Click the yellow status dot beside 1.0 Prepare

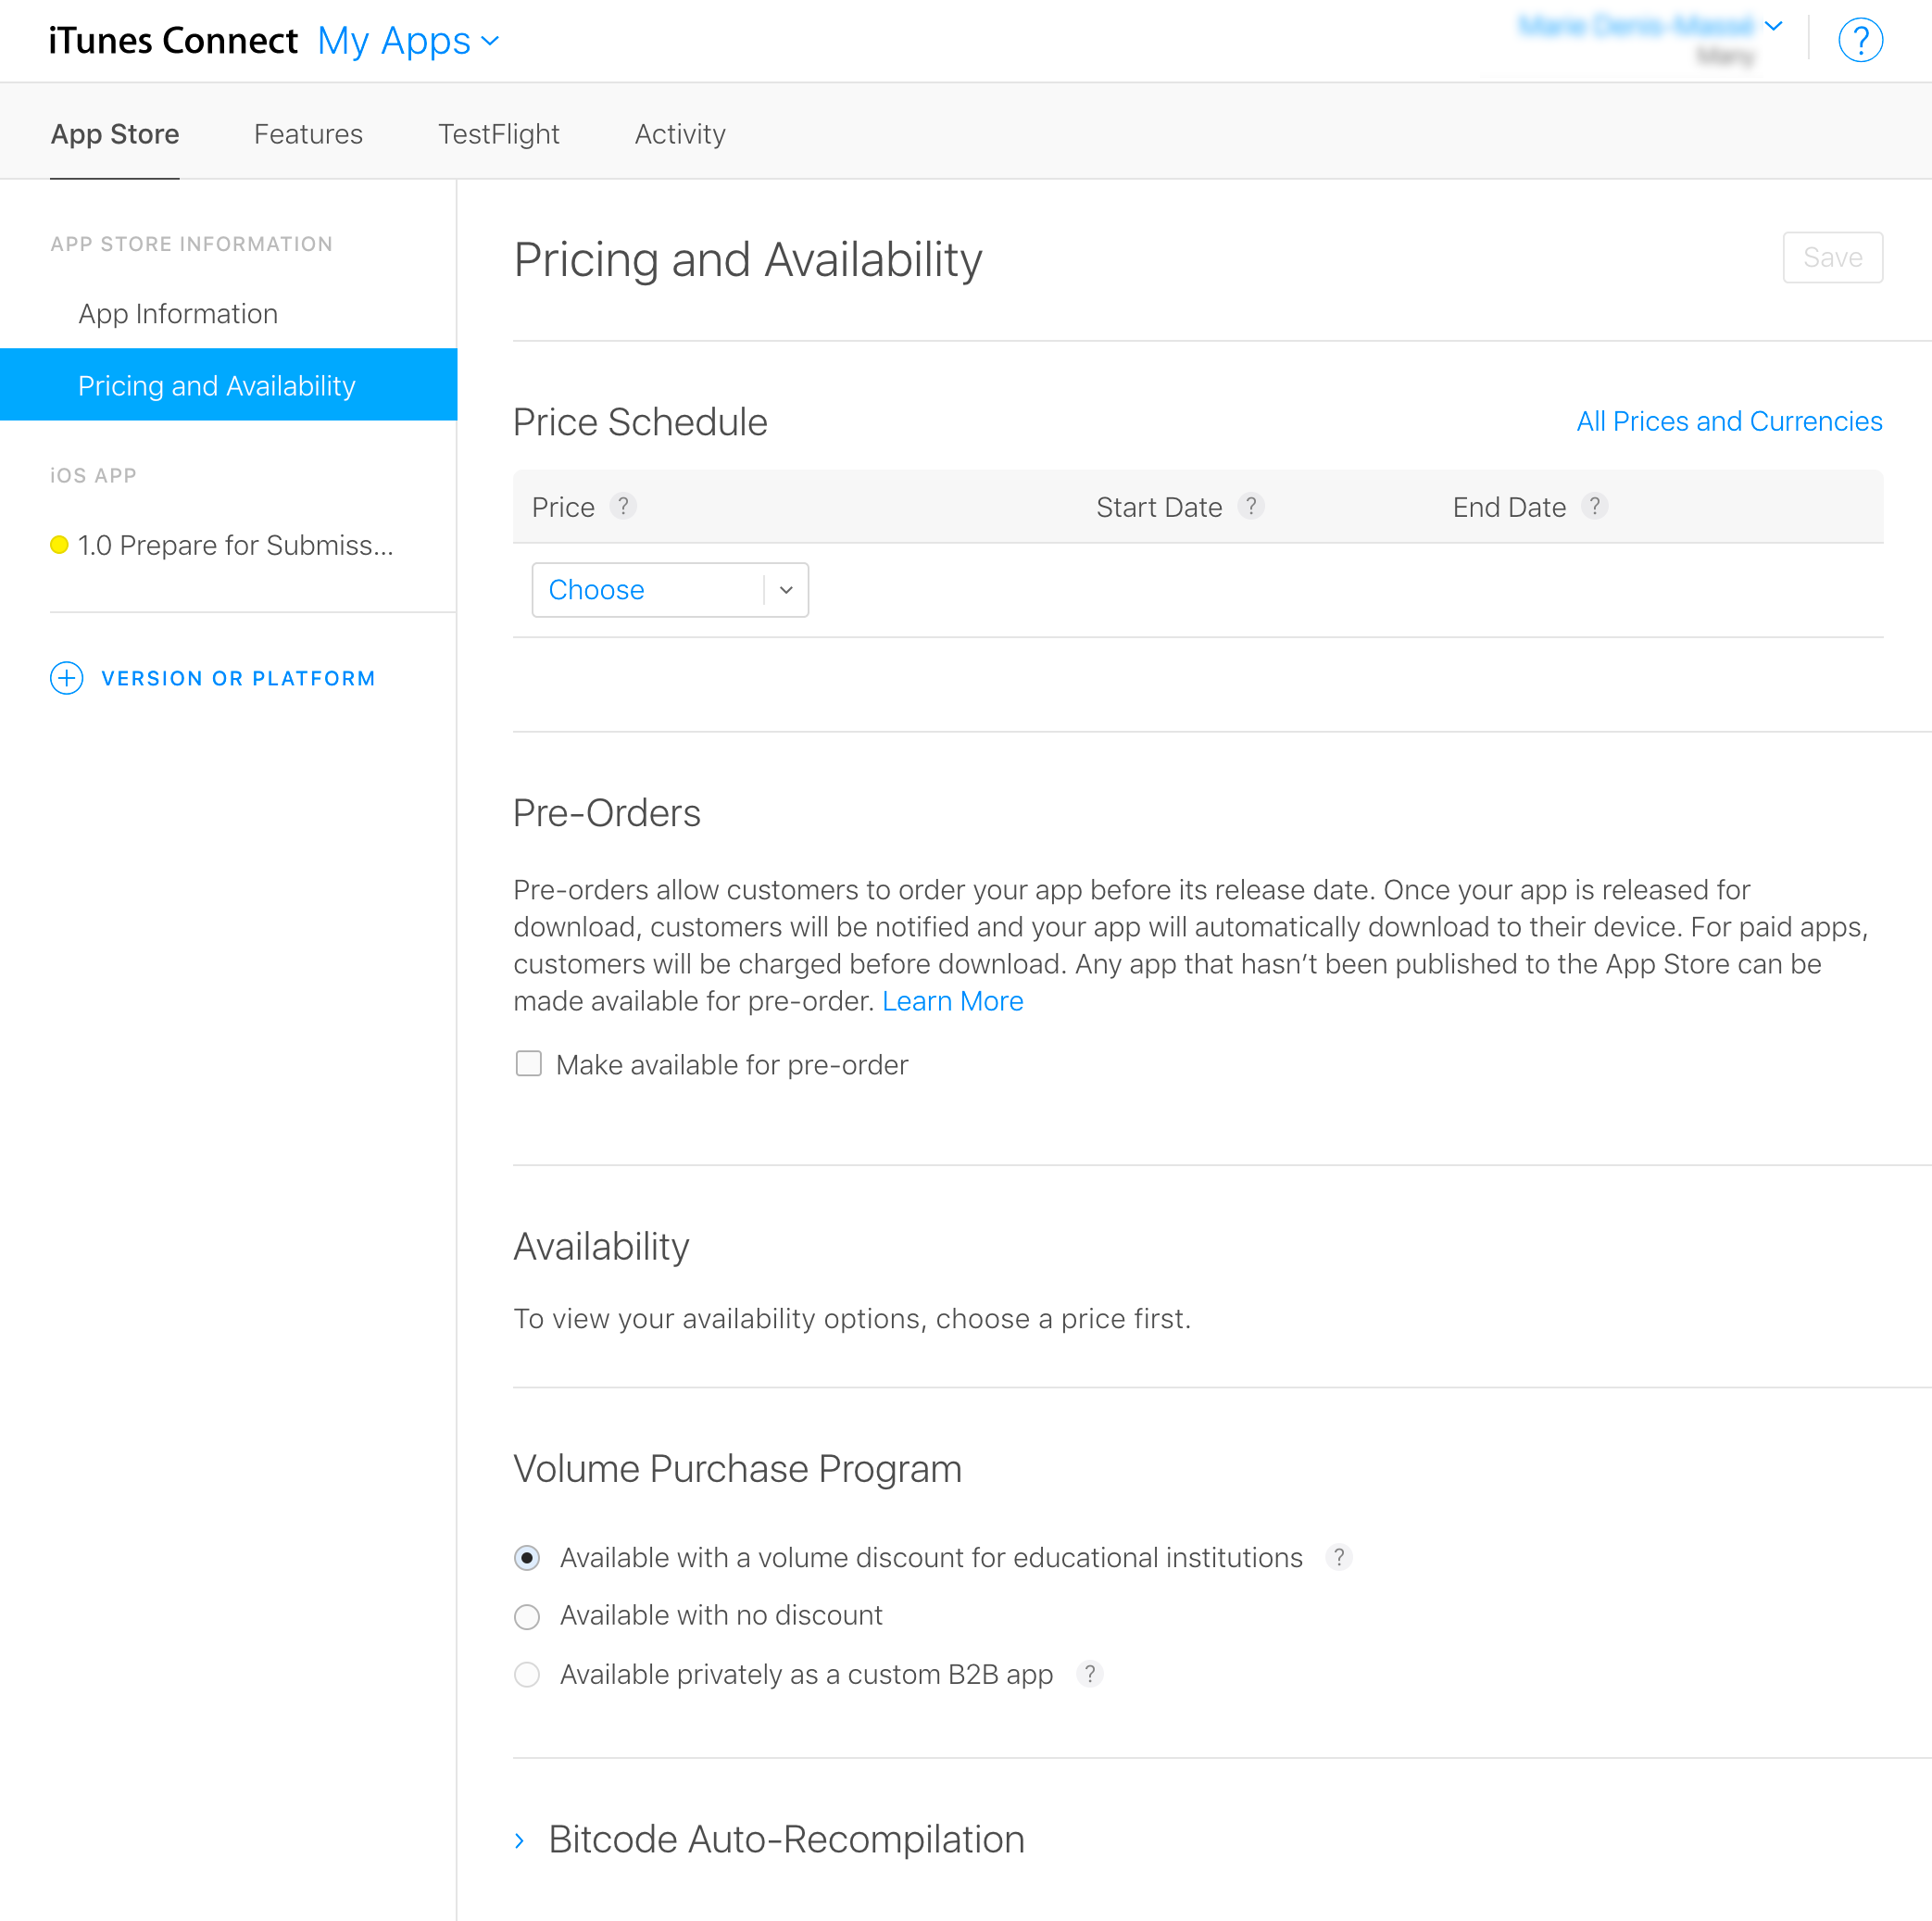tap(59, 545)
